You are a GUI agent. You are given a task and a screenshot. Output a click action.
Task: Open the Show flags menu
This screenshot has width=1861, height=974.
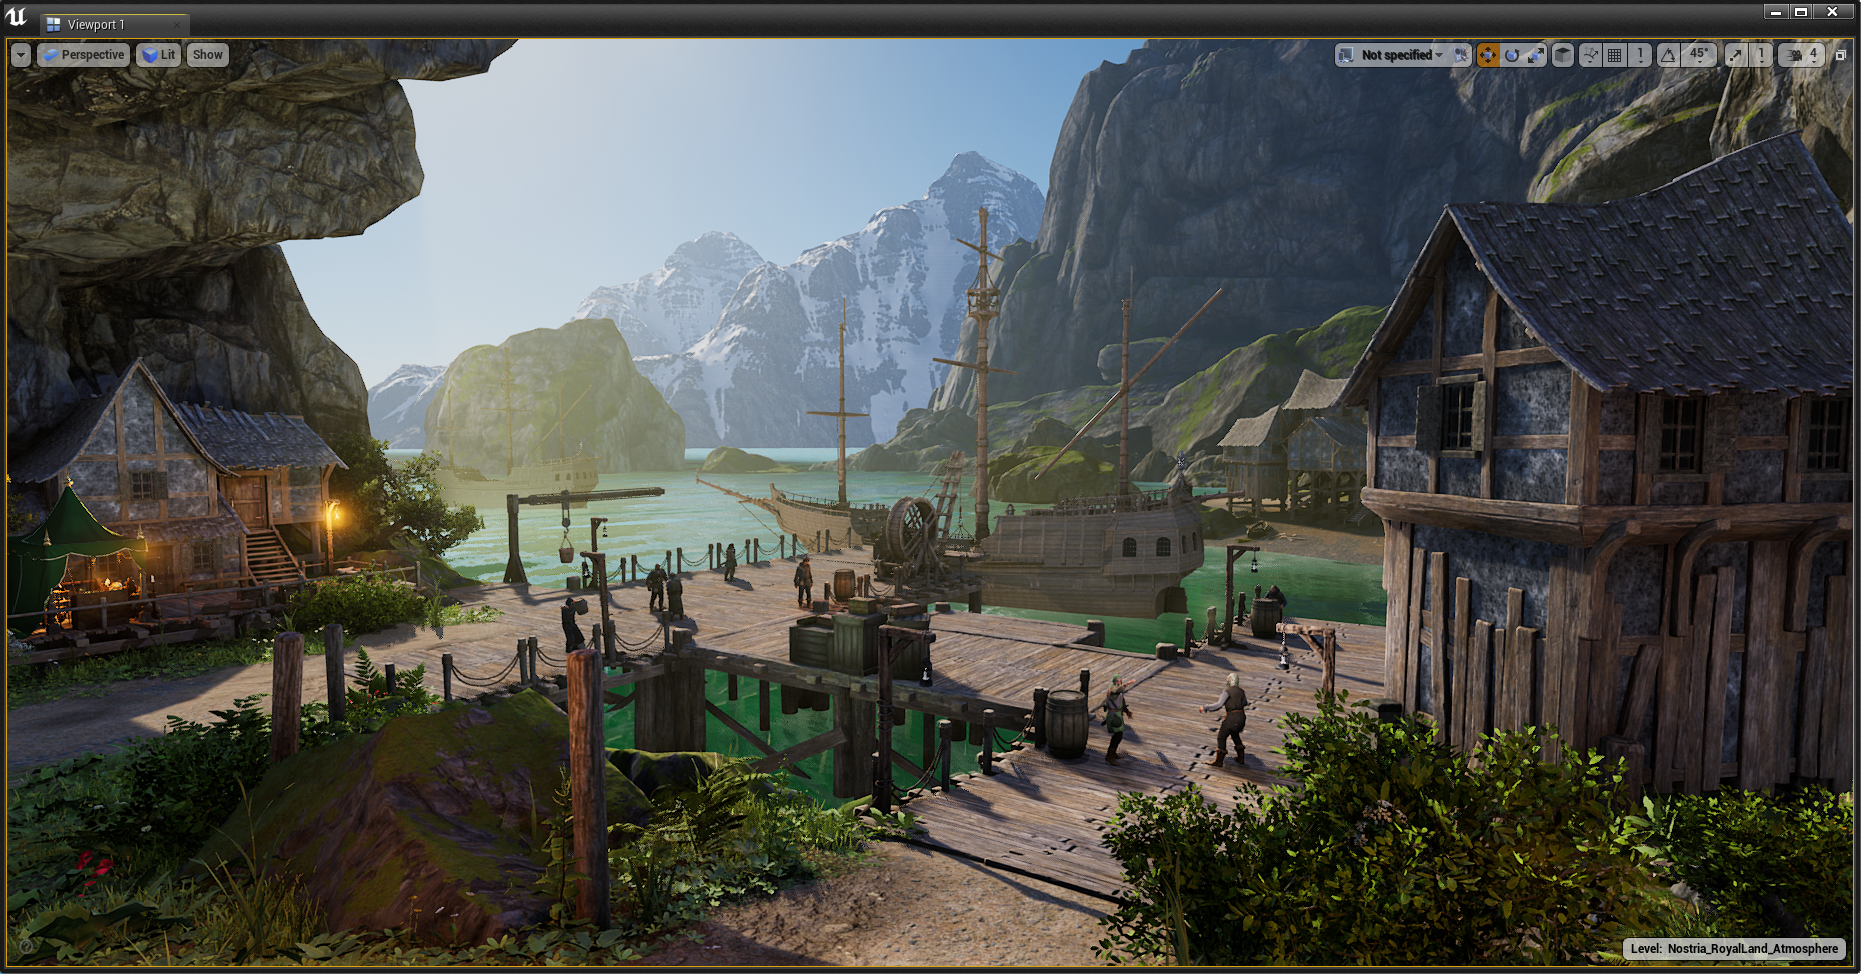click(x=208, y=55)
